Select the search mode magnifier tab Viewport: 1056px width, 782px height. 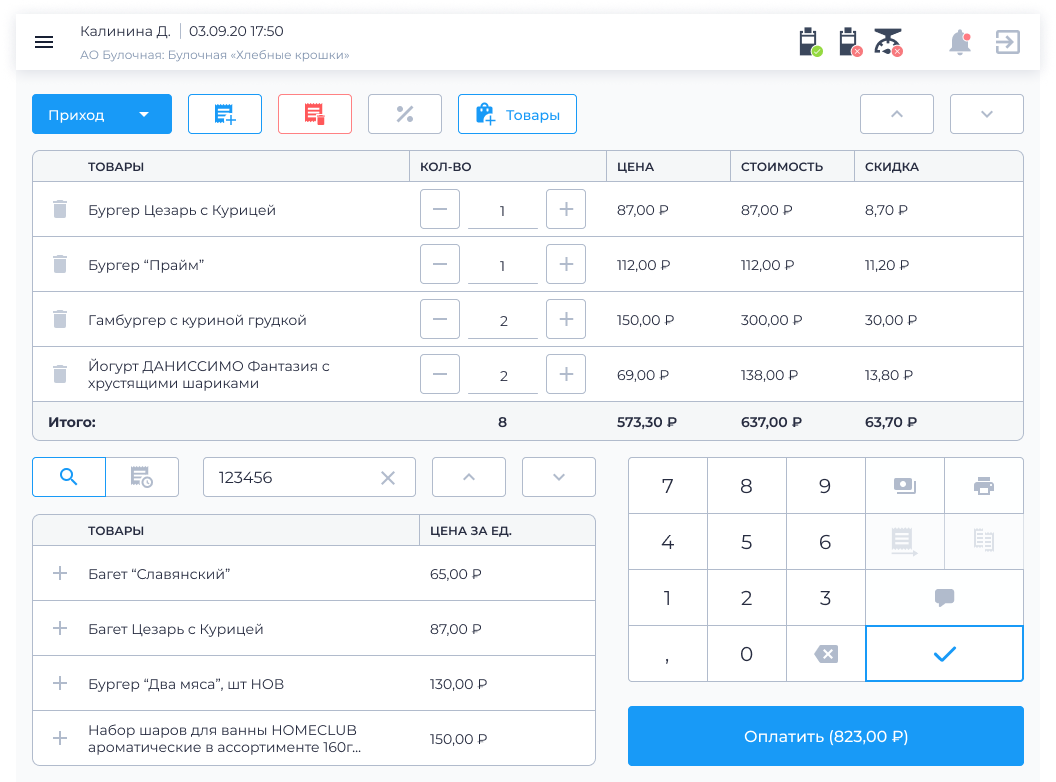pyautogui.click(x=69, y=477)
